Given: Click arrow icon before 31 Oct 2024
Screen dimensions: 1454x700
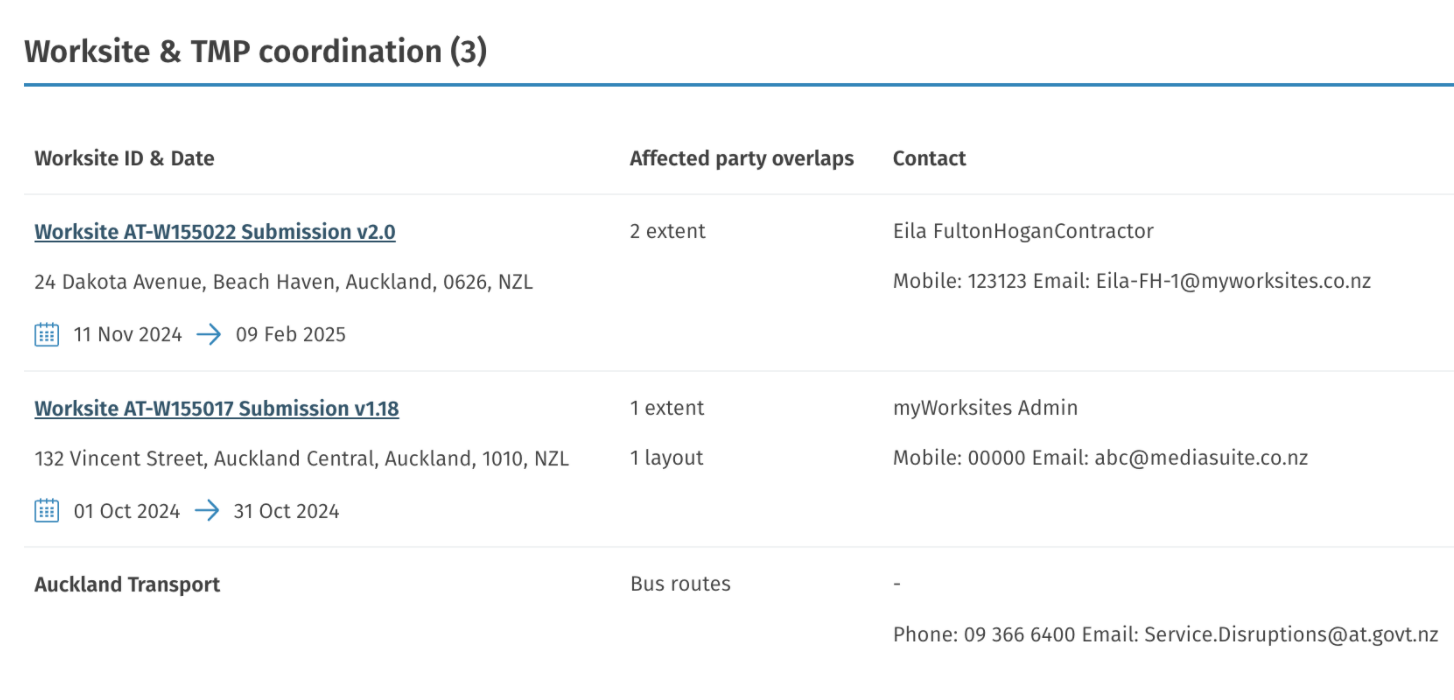Looking at the screenshot, I should [207, 511].
